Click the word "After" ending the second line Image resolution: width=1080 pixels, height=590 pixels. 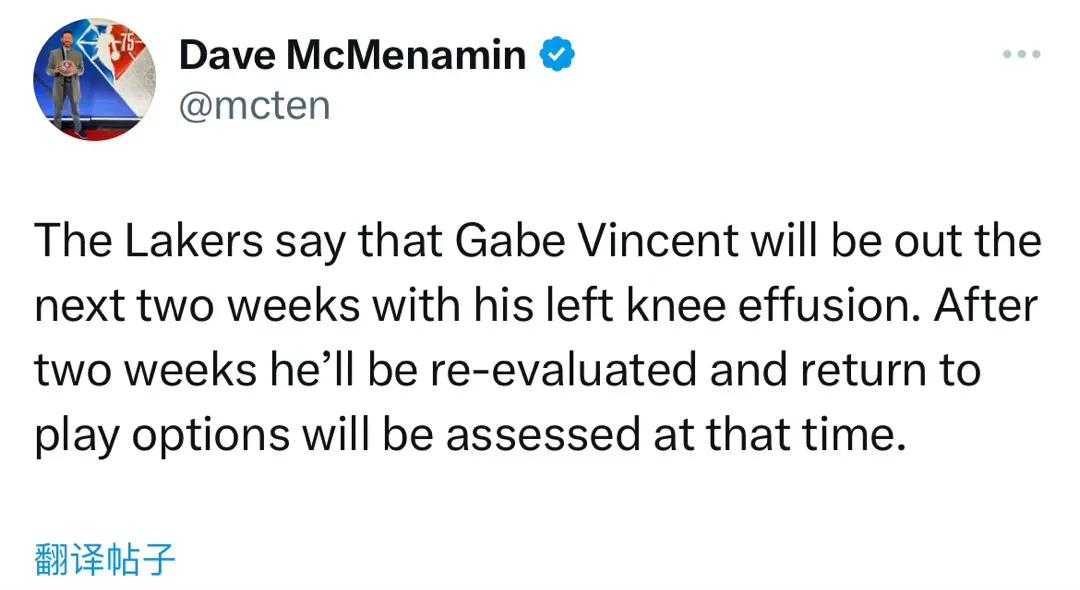(987, 307)
